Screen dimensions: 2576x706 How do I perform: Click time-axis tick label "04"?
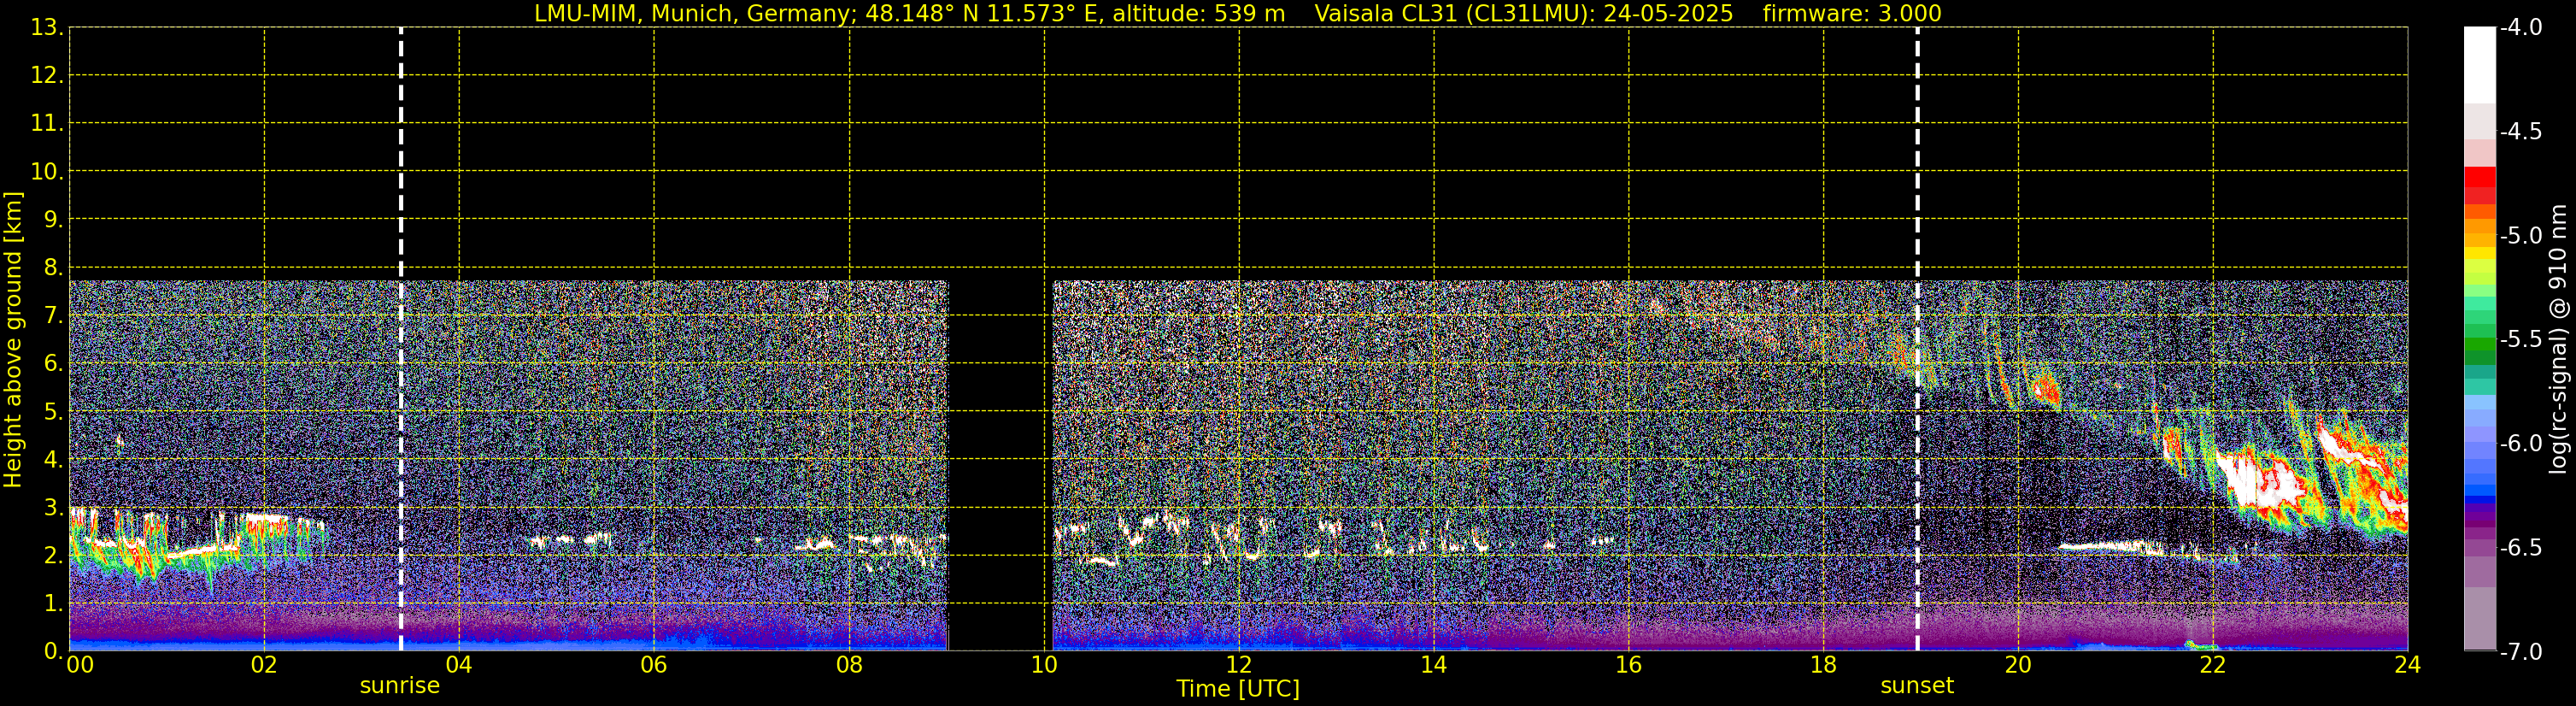[x=459, y=665]
